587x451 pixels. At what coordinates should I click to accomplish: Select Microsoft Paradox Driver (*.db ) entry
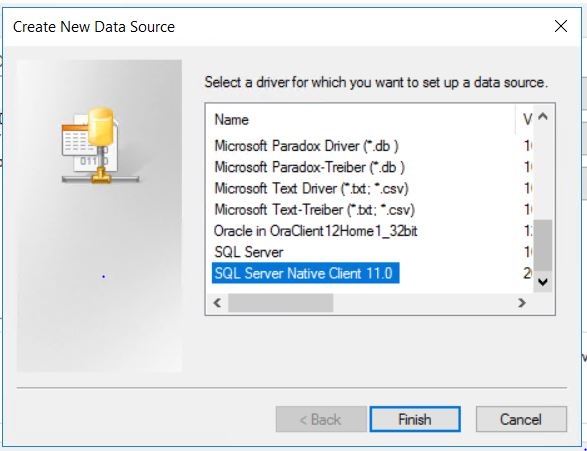pyautogui.click(x=306, y=146)
